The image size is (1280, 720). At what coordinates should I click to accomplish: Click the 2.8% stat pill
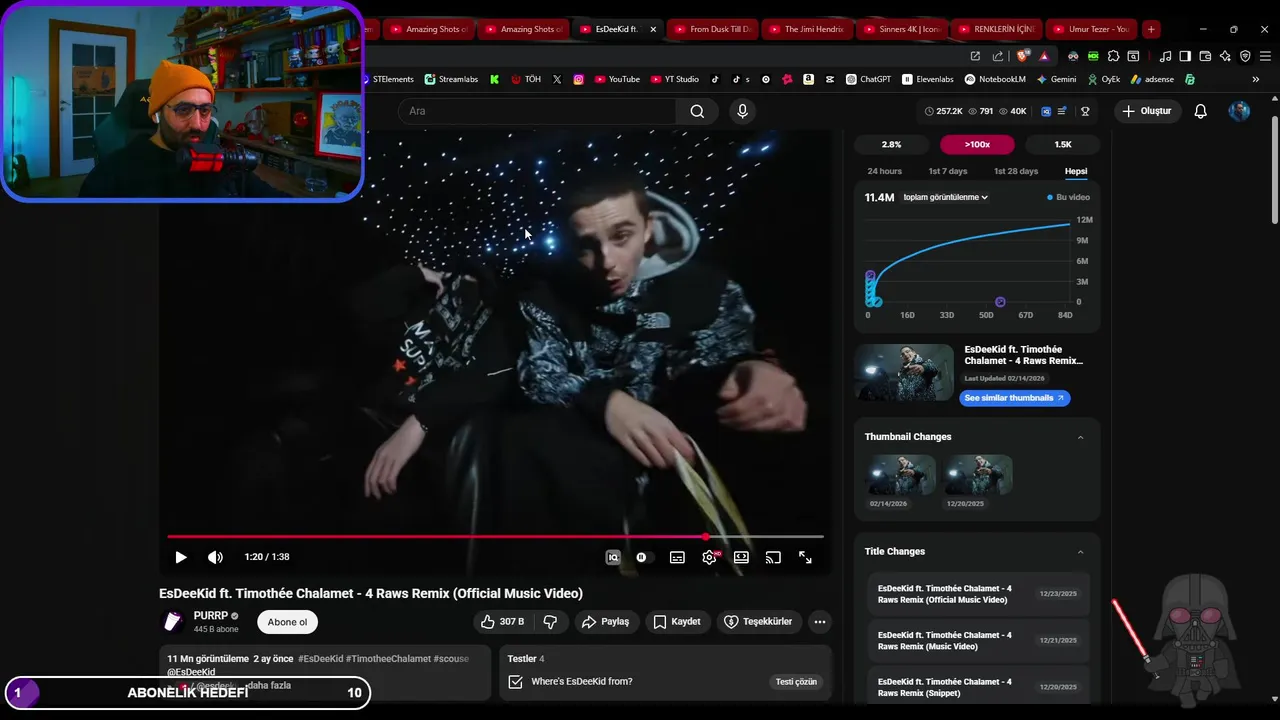pos(891,145)
